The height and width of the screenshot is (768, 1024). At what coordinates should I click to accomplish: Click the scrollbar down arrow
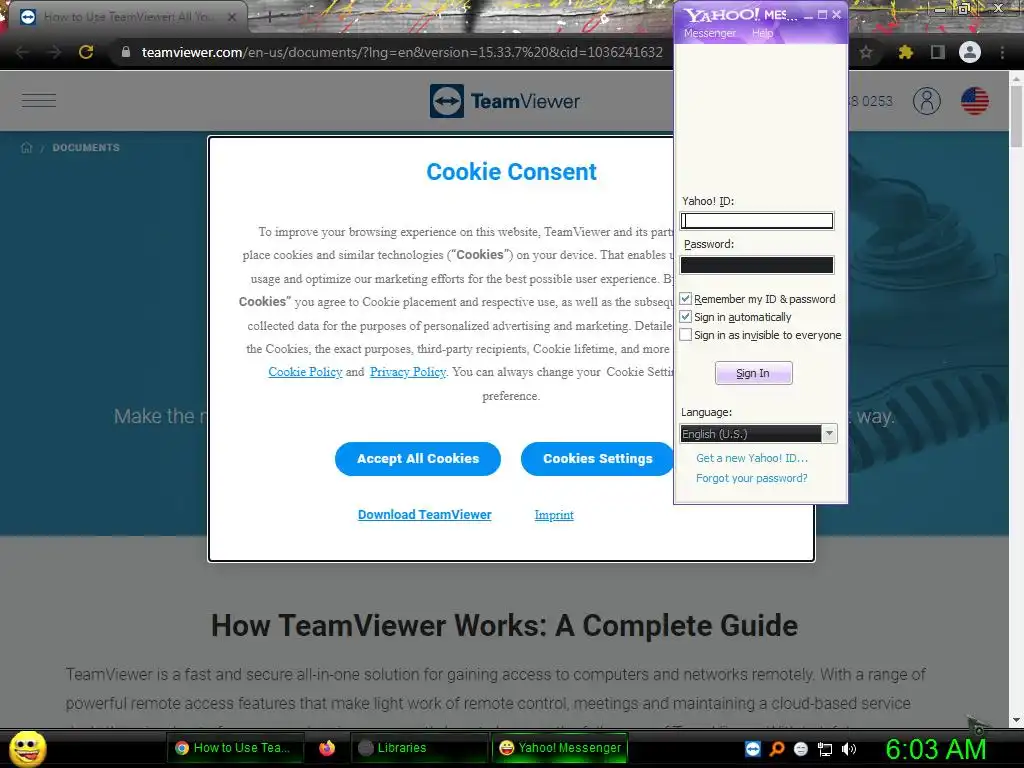coord(1016,720)
